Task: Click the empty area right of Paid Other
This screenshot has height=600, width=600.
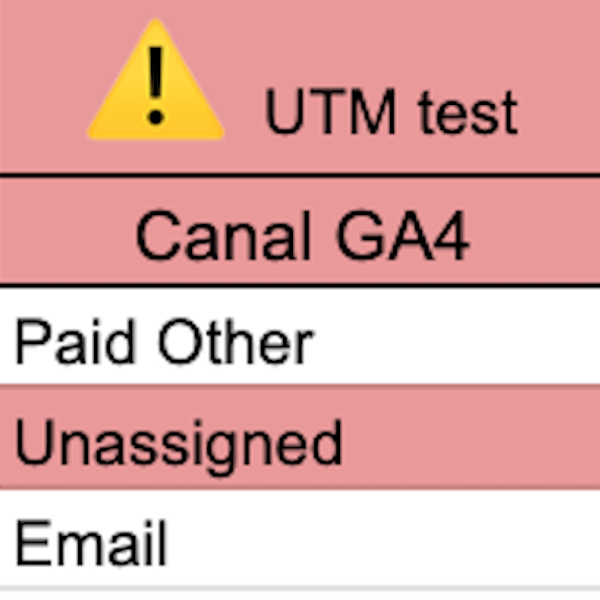Action: click(460, 342)
